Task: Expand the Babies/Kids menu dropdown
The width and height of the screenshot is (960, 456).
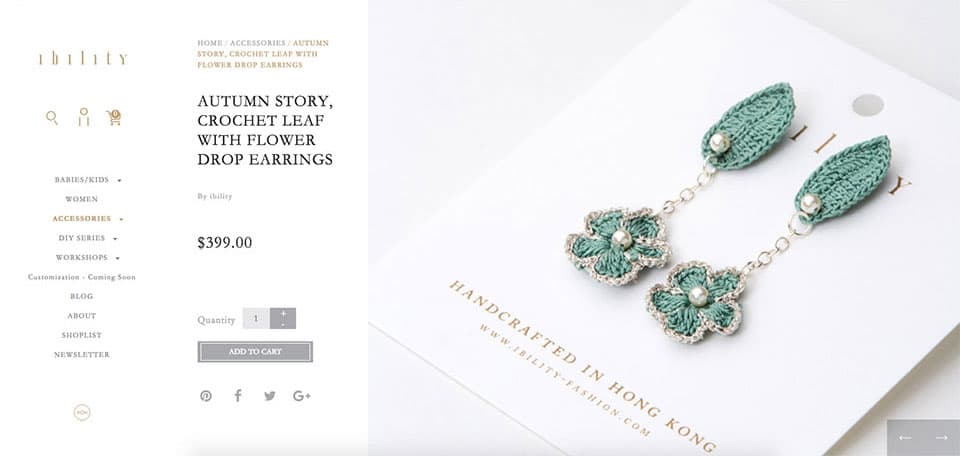Action: pos(119,181)
